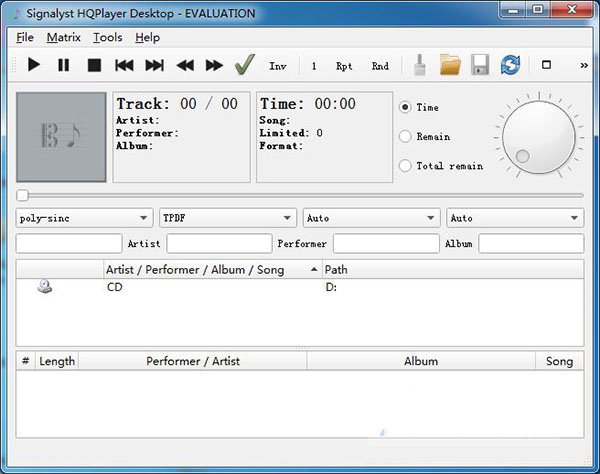Toggle the Rpt repeat button

tap(344, 66)
